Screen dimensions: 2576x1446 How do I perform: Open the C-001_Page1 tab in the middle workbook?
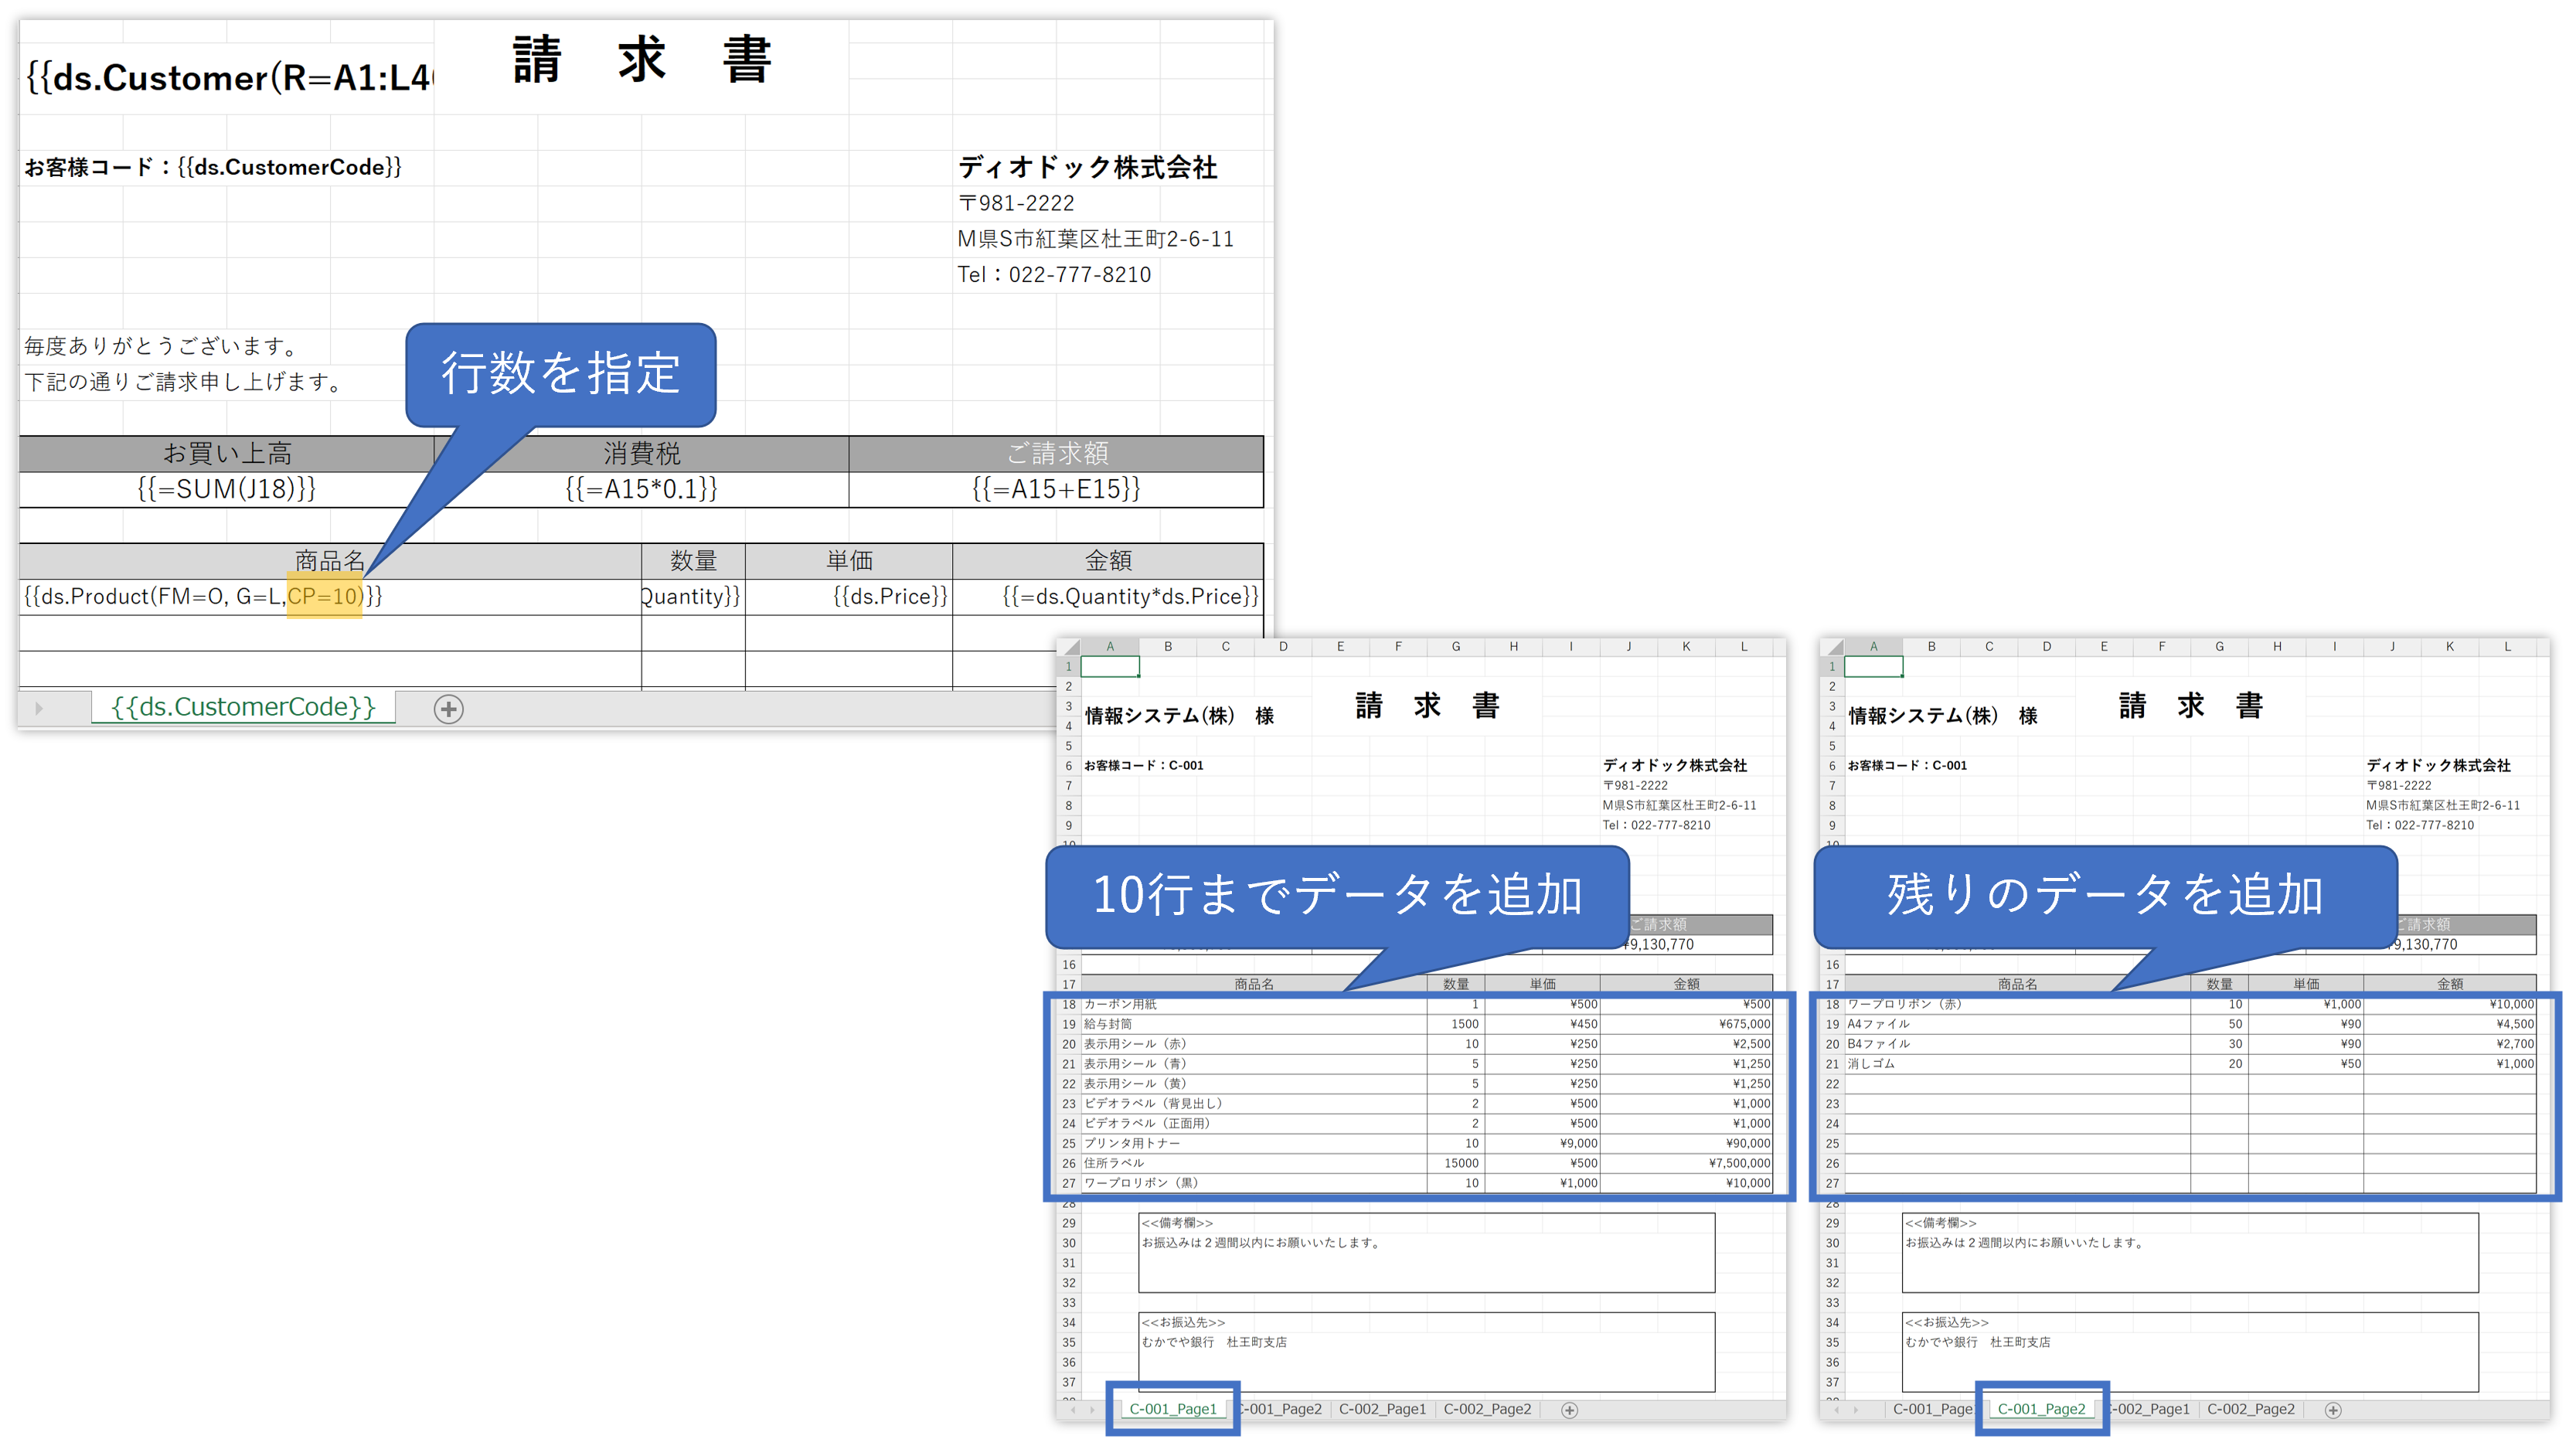pyautogui.click(x=1173, y=1409)
